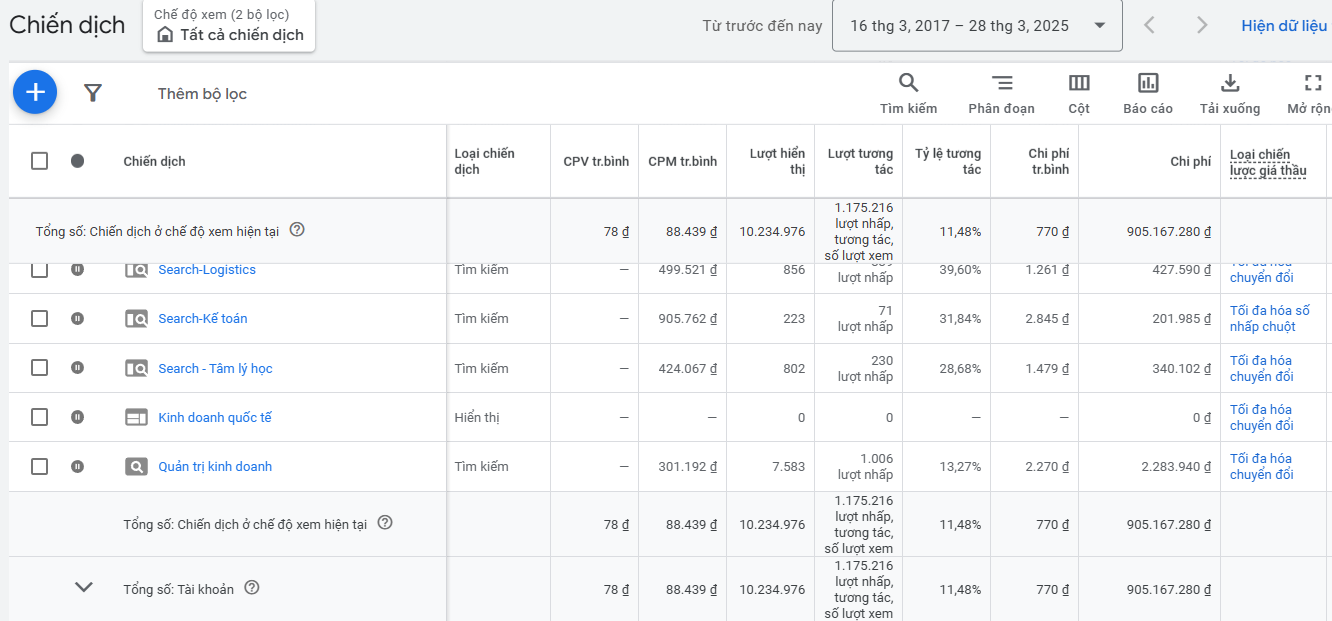The height and width of the screenshot is (621, 1332).
Task: Click the Mở rộng expand icon
Action: coord(1313,84)
